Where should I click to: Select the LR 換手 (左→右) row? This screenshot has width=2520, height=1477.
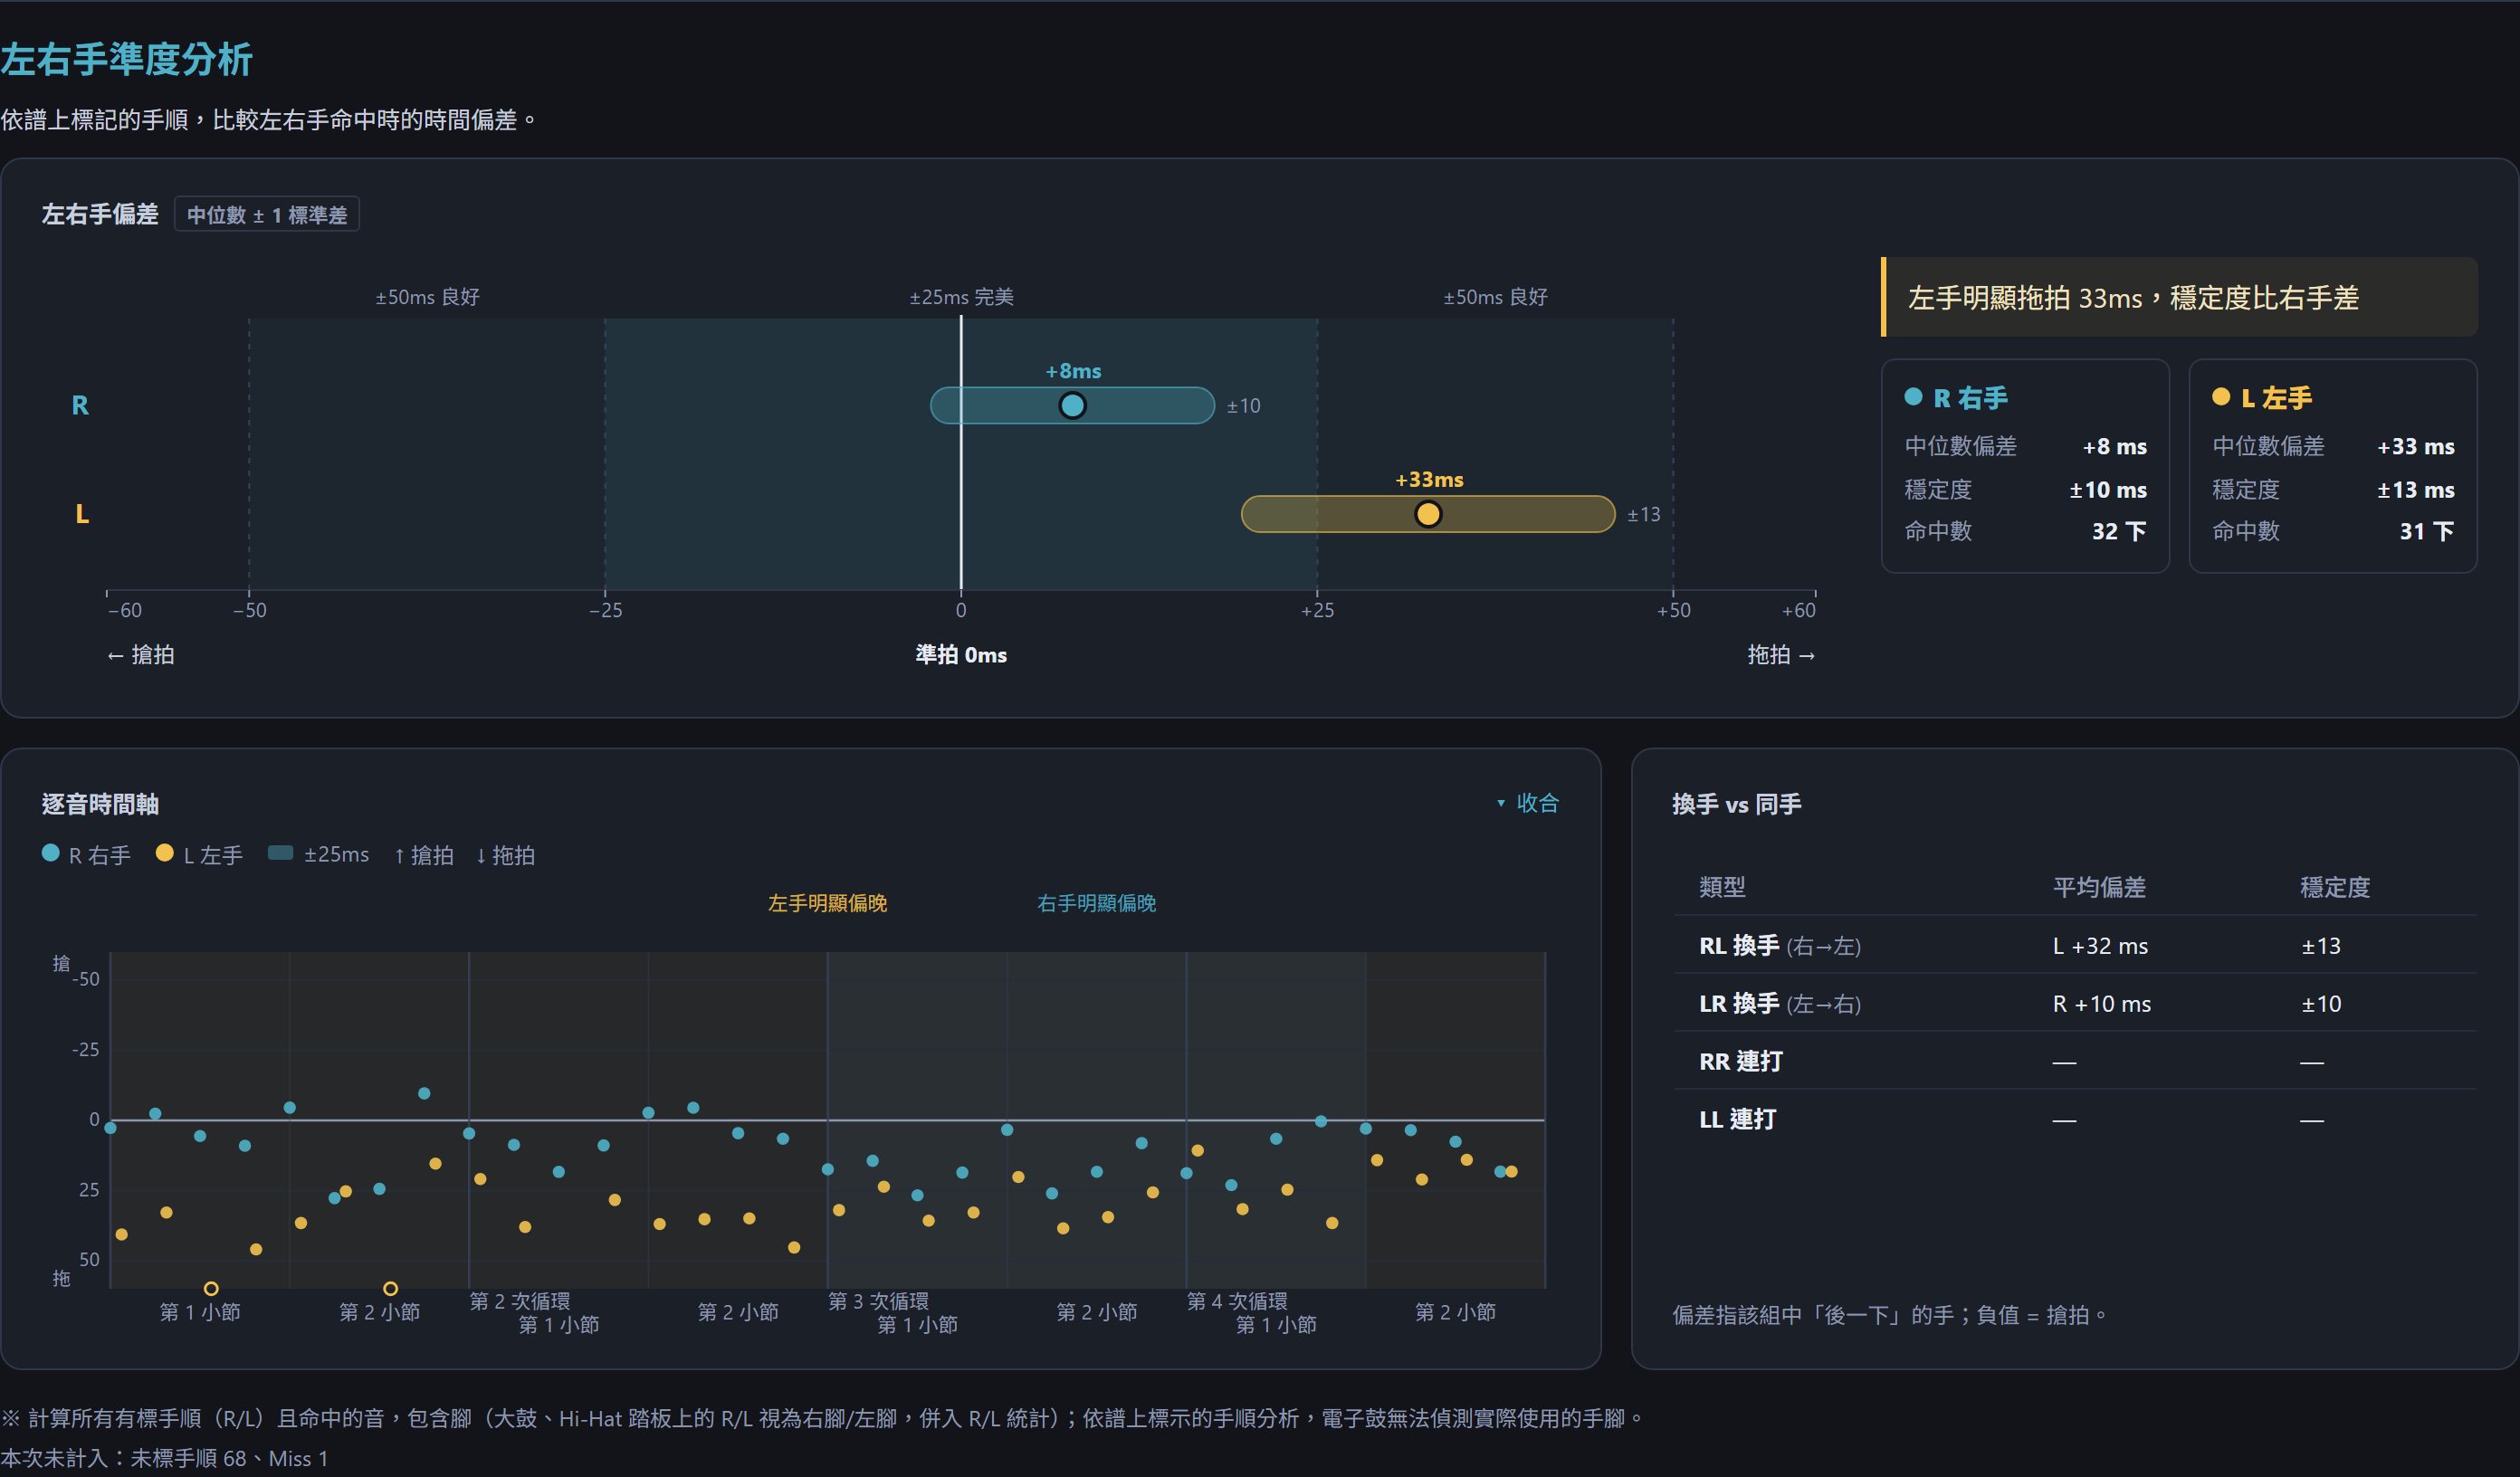coord(2075,1003)
